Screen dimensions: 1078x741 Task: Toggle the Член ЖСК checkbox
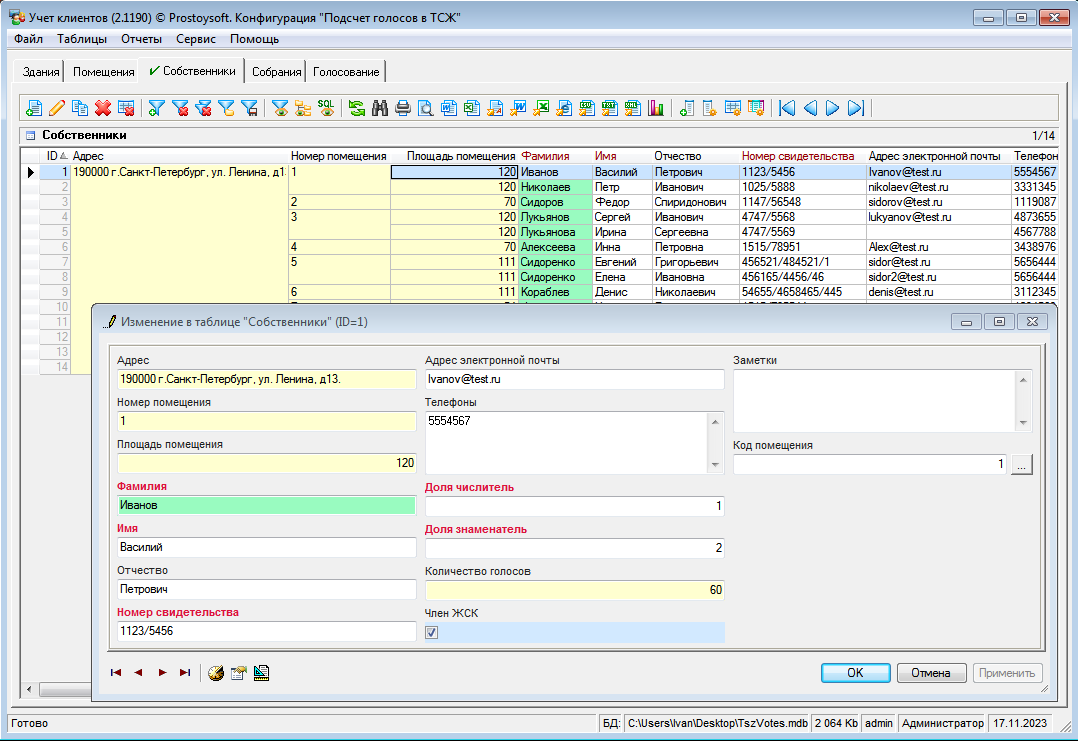click(432, 632)
